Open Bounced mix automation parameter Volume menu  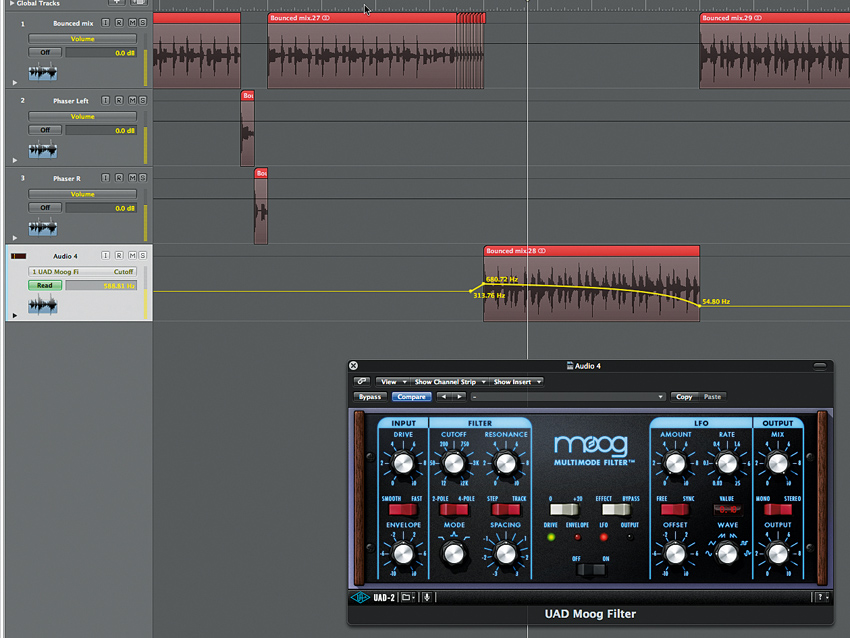(x=82, y=38)
